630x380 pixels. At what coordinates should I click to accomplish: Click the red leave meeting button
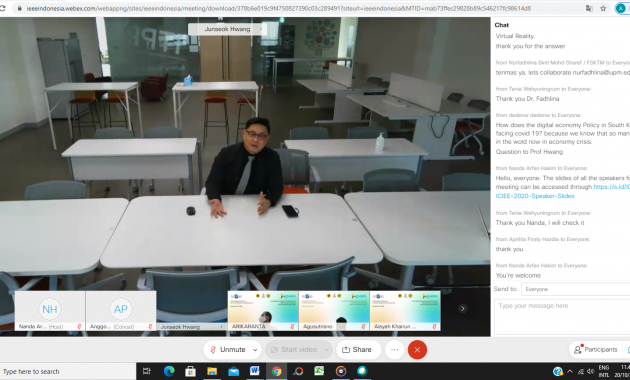[x=417, y=349]
